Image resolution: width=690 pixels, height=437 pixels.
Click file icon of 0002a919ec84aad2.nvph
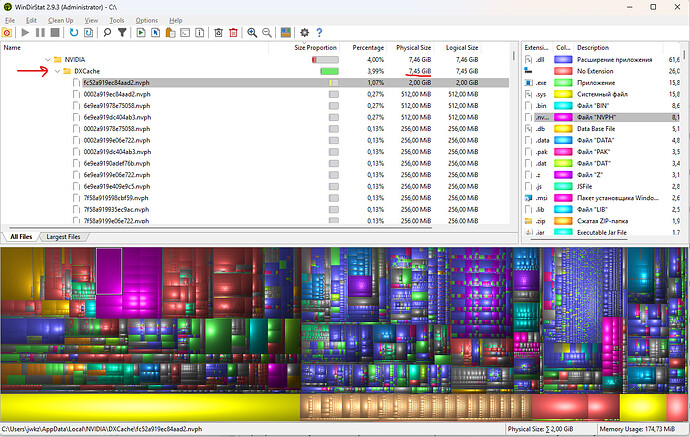76,94
